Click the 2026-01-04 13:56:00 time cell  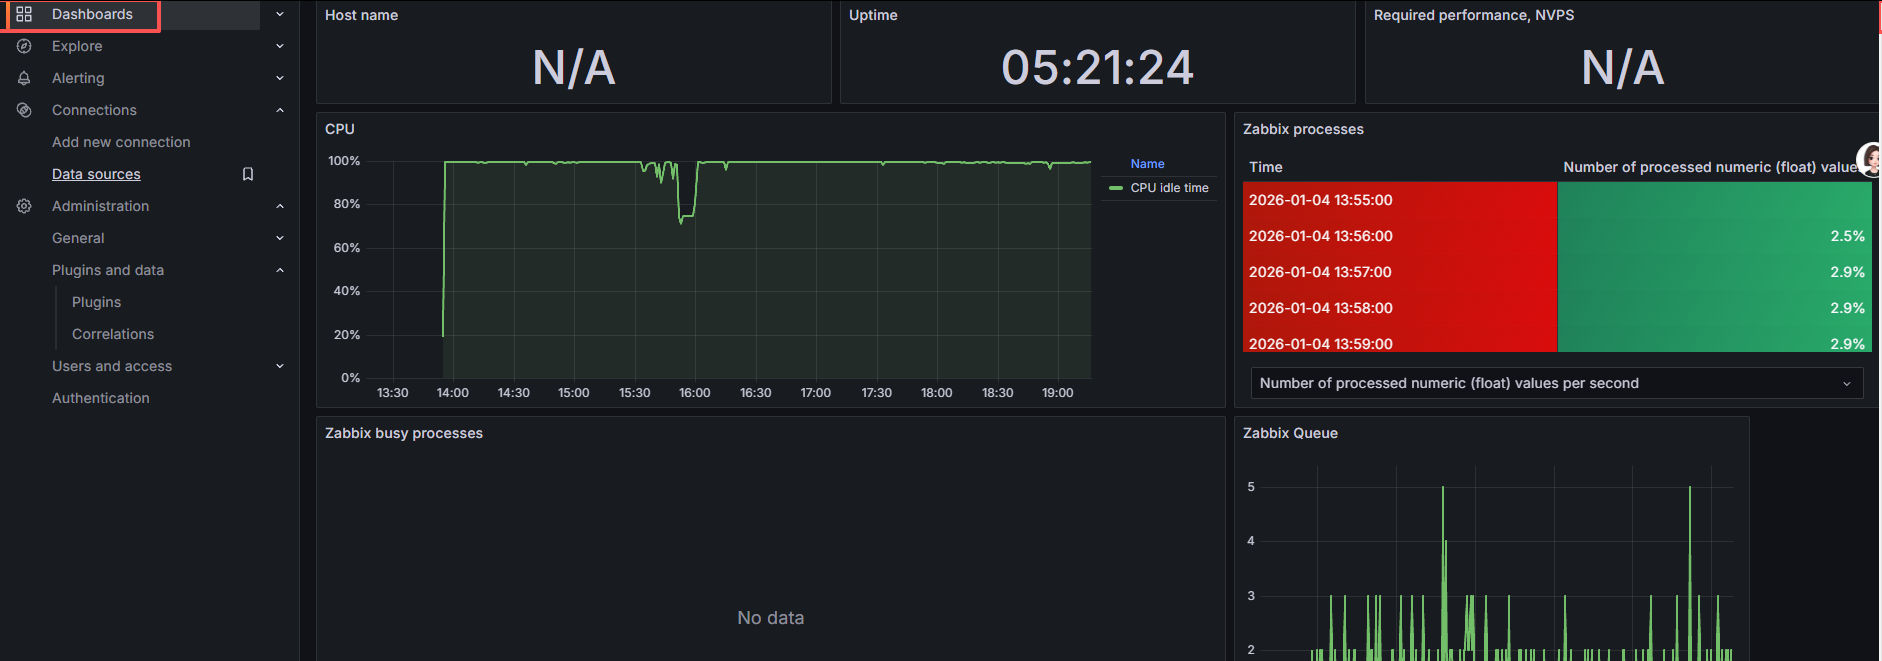click(x=1400, y=236)
